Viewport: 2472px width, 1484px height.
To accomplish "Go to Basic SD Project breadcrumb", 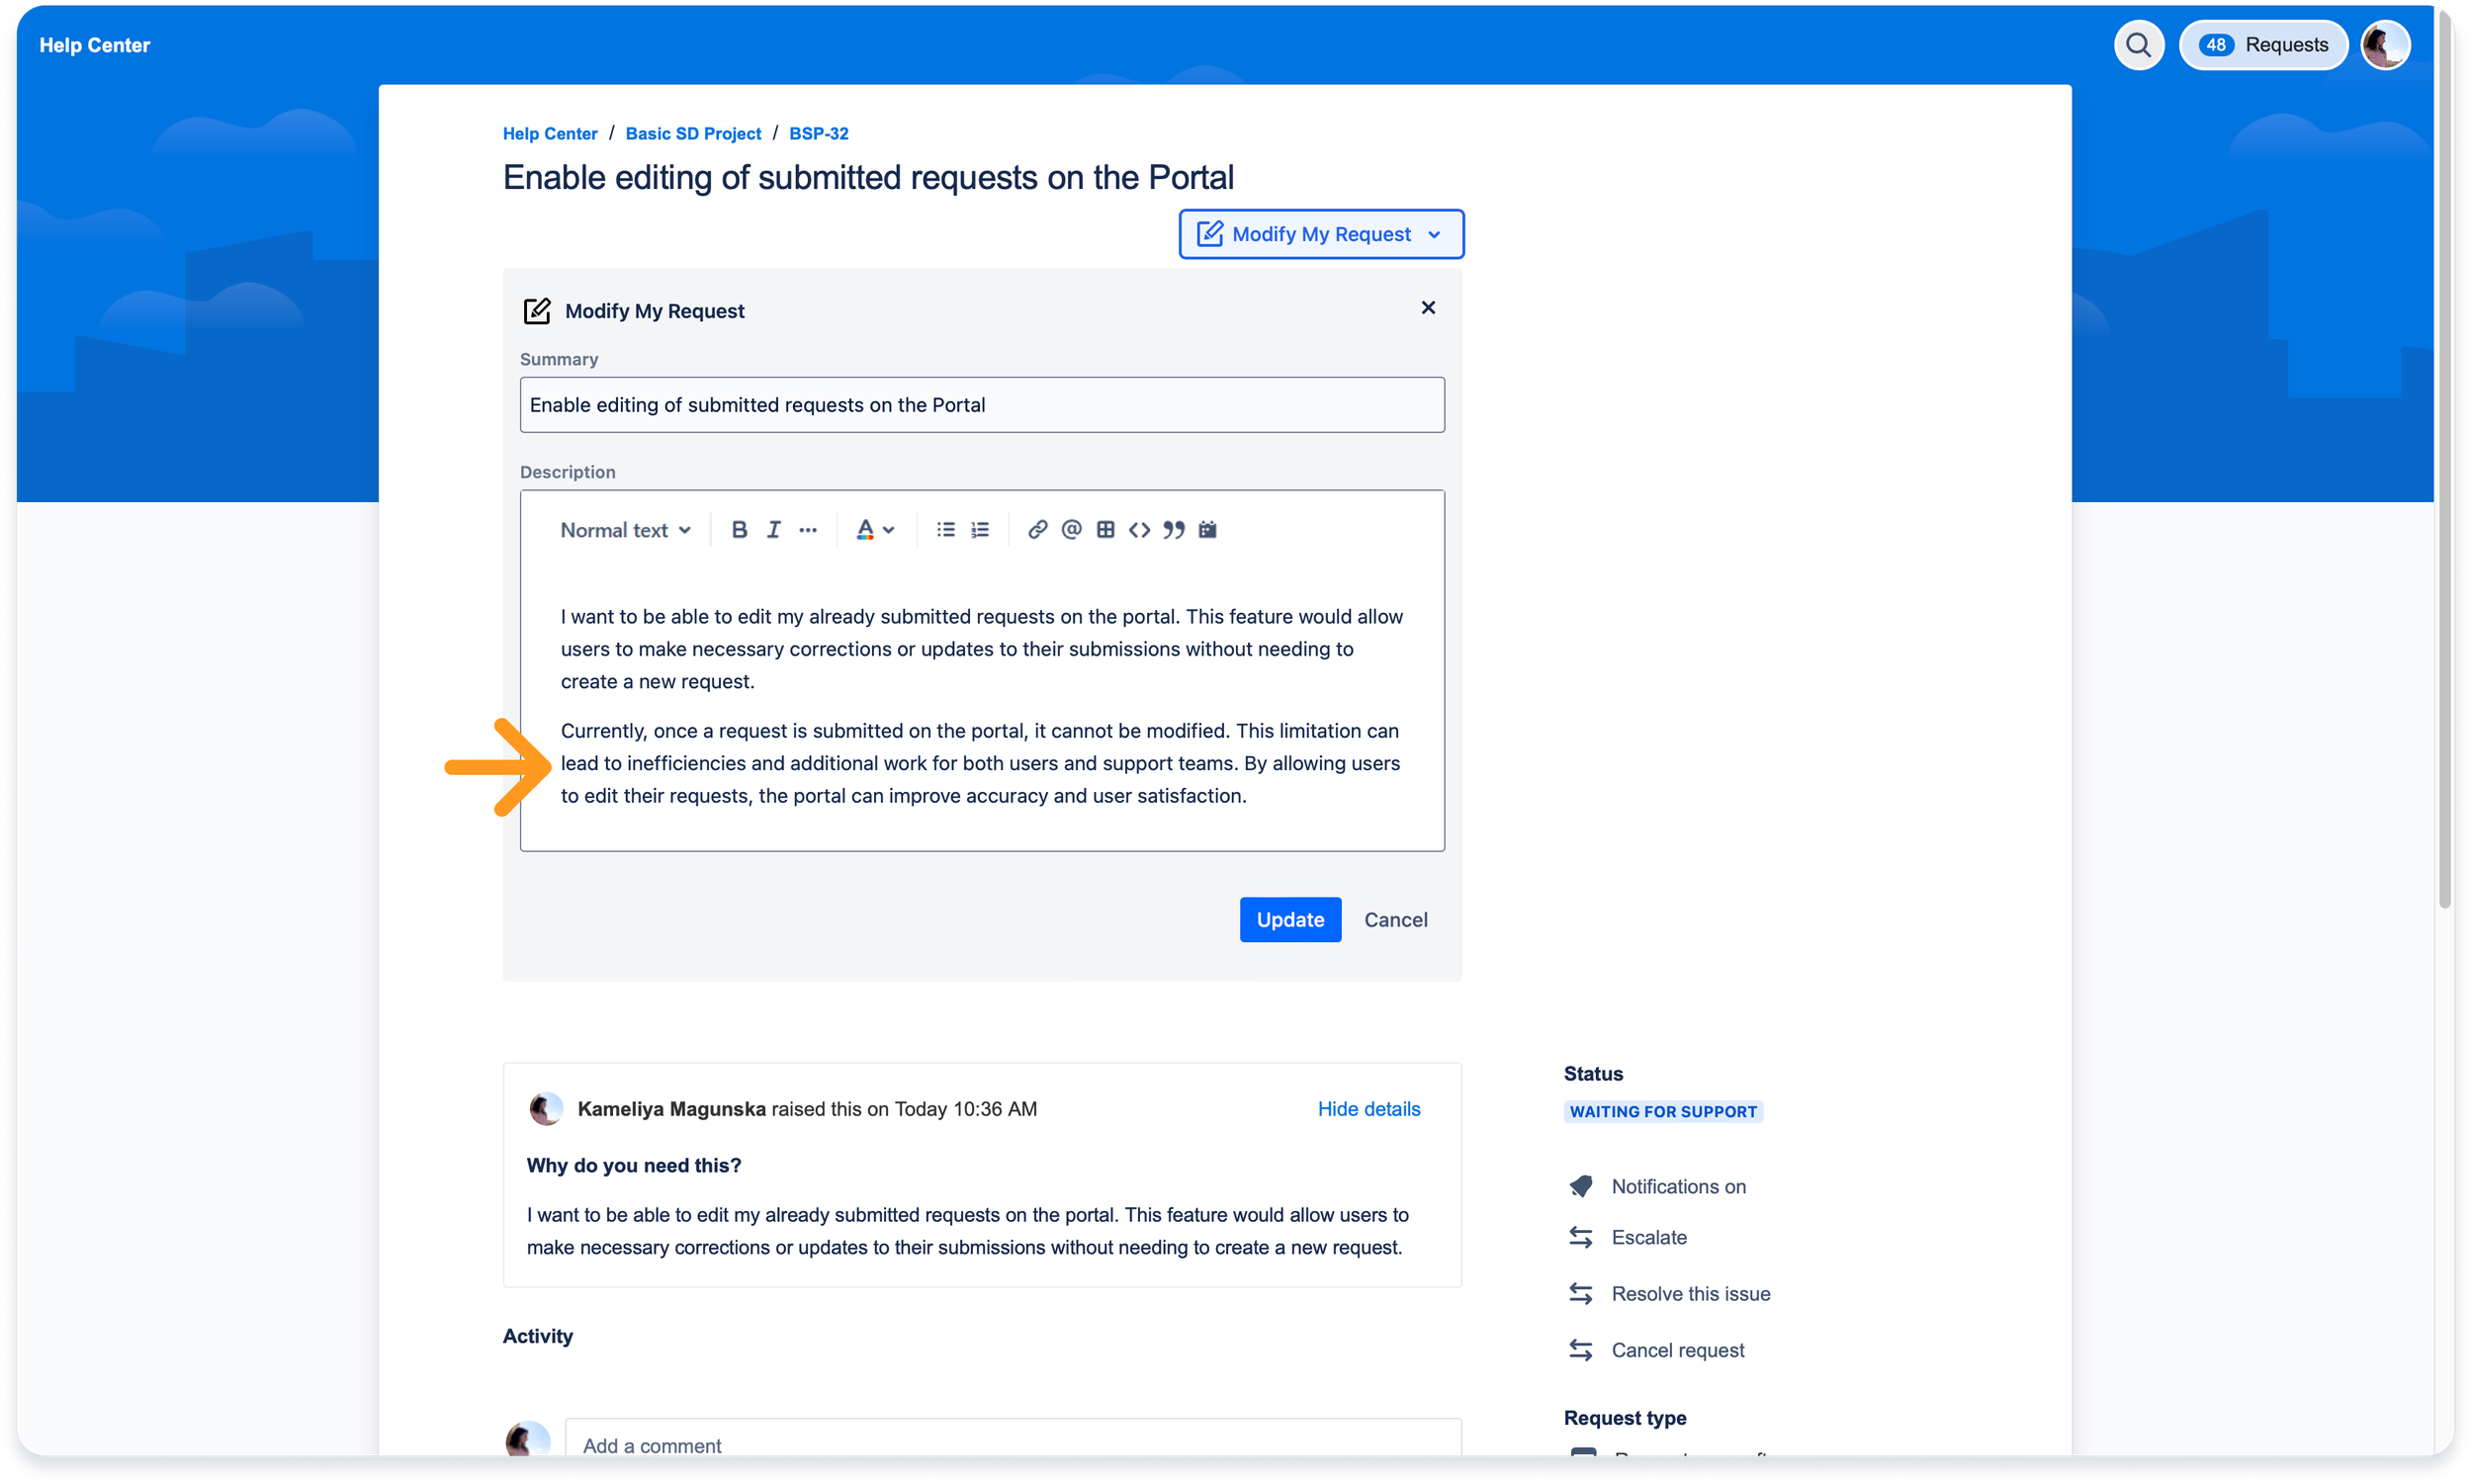I will click(x=693, y=134).
